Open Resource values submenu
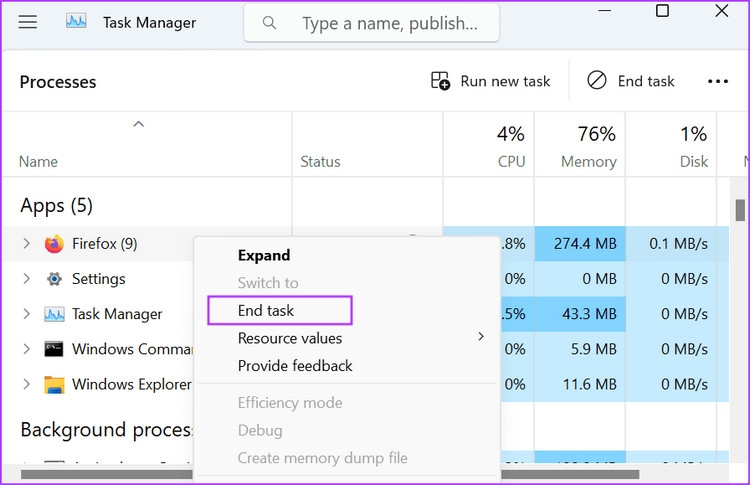Viewport: 750px width, 485px height. point(346,338)
